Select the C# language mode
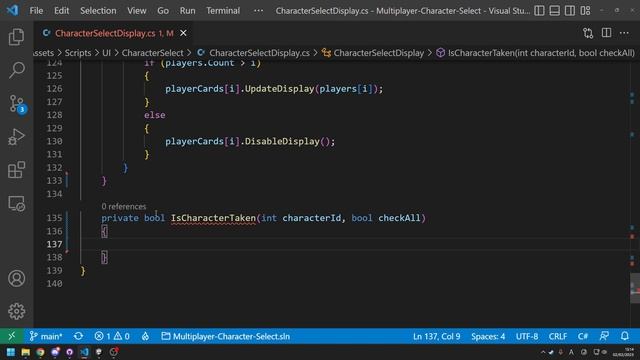This screenshot has width=640, height=360. (x=582, y=336)
